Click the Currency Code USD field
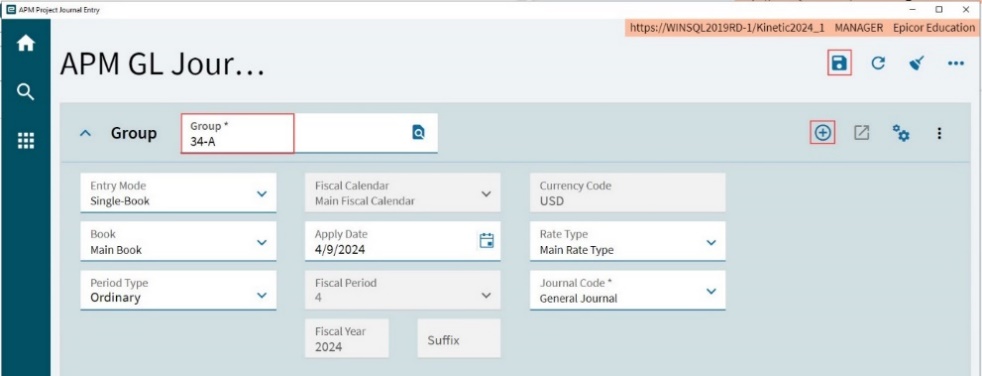This screenshot has height=376, width=982. pyautogui.click(x=628, y=193)
